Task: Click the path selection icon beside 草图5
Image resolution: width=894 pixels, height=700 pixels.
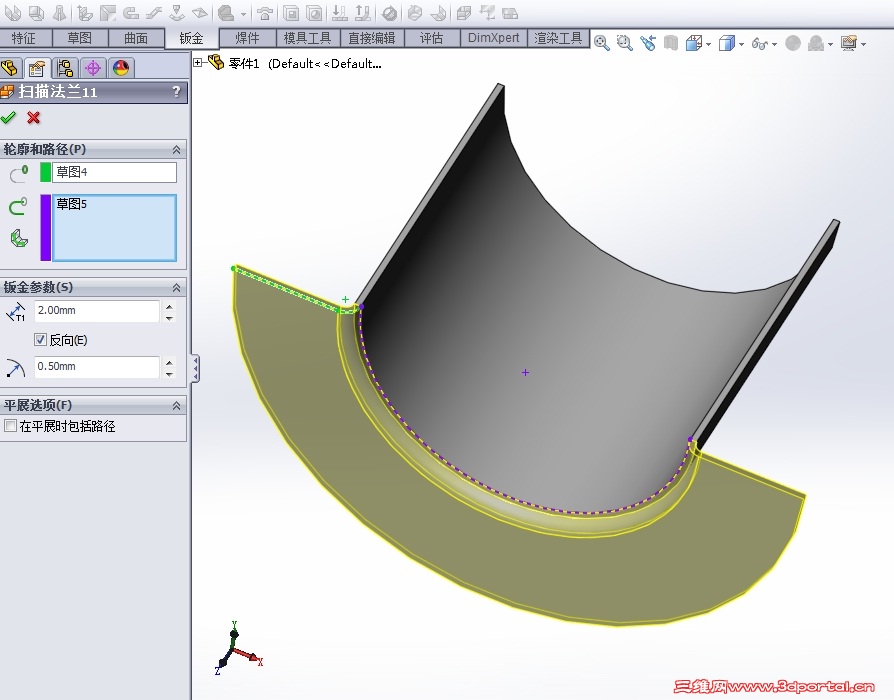Action: 18,206
